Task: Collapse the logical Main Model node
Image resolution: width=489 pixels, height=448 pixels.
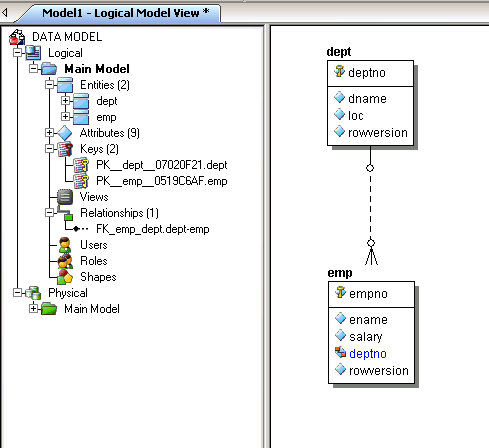Action: [33, 69]
